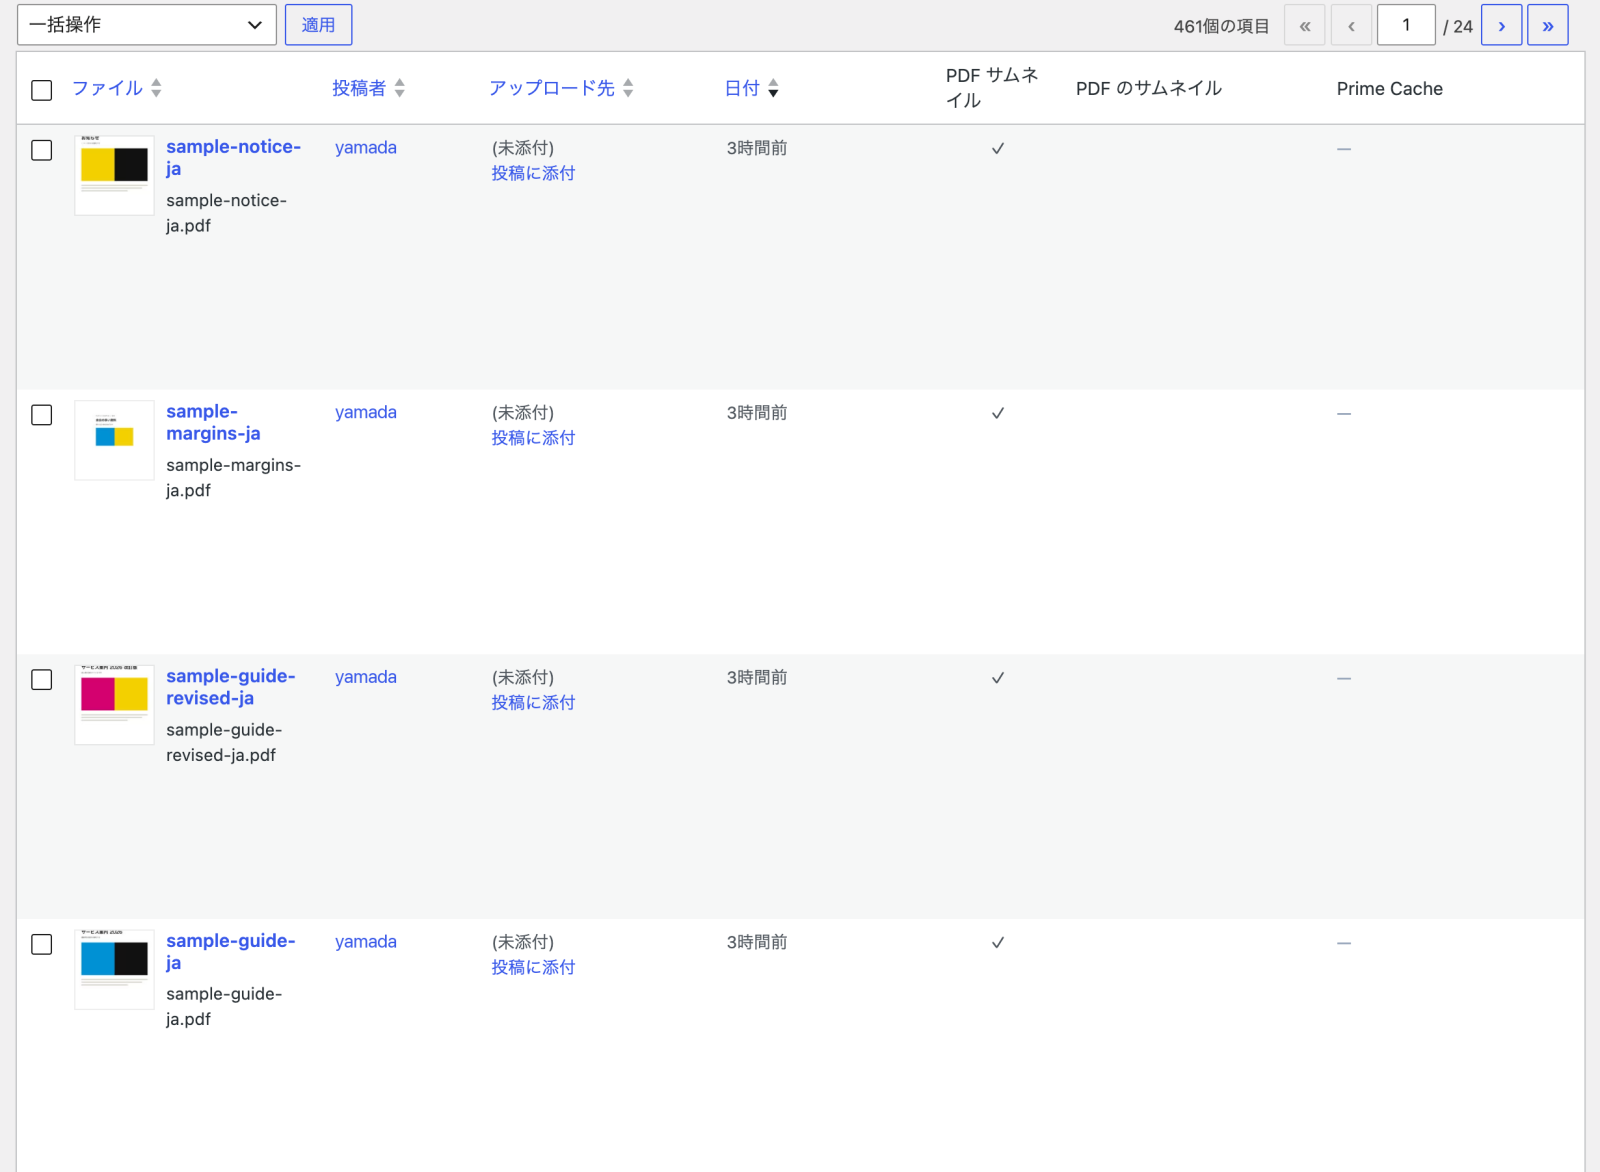Click the current page number field
1600x1172 pixels.
[x=1406, y=25]
